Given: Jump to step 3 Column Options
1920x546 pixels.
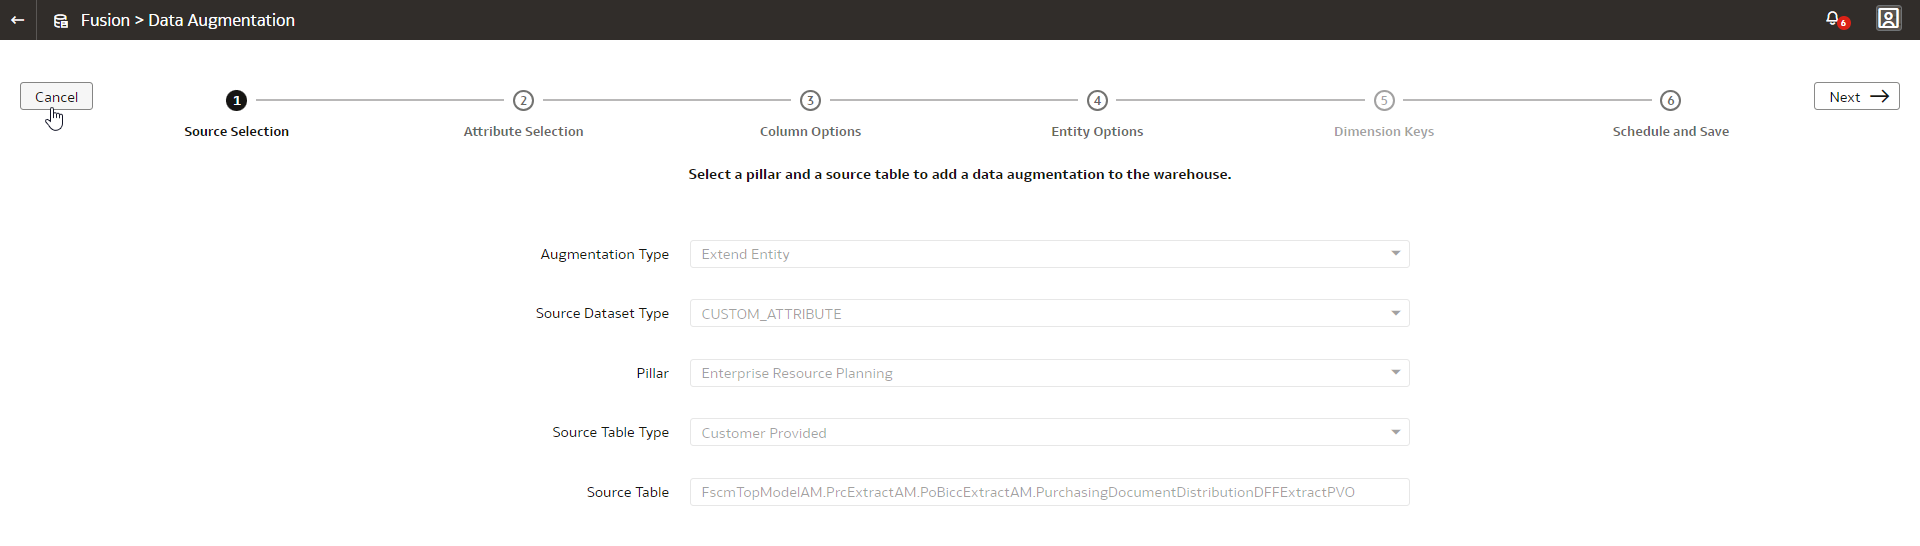Looking at the screenshot, I should click(x=810, y=100).
